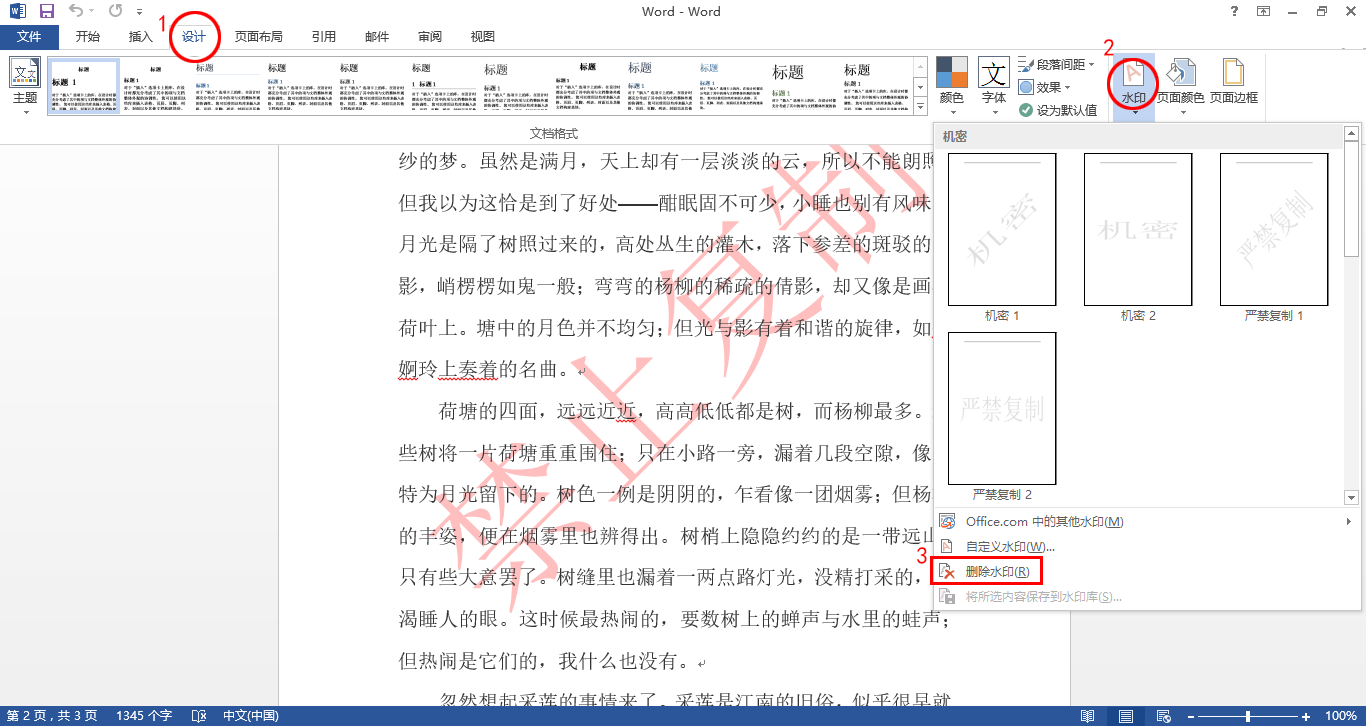Open the 颜色 (Colors) theme palette
This screenshot has width=1366, height=726.
952,86
